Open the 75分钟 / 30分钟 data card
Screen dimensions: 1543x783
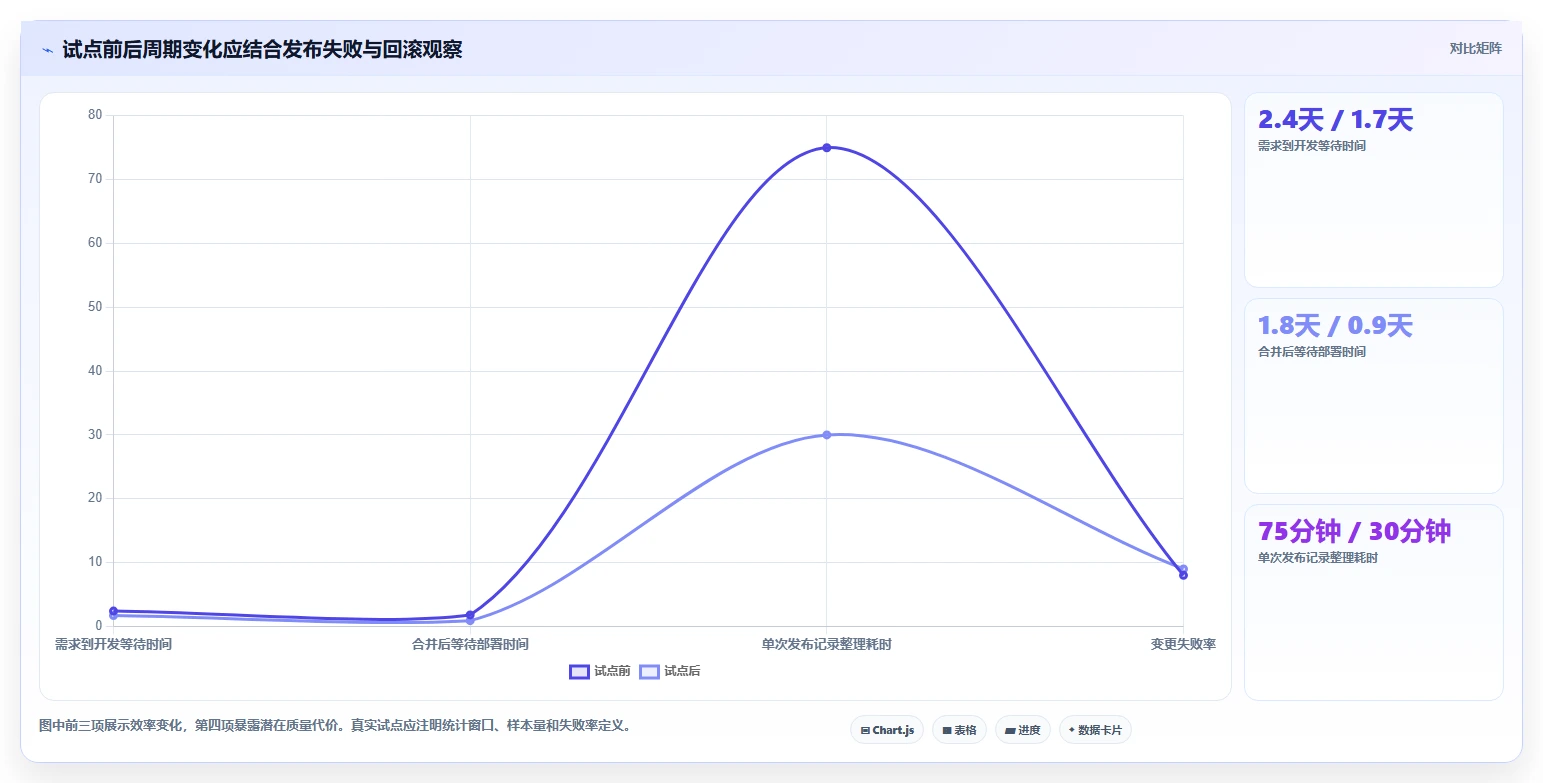[1373, 602]
